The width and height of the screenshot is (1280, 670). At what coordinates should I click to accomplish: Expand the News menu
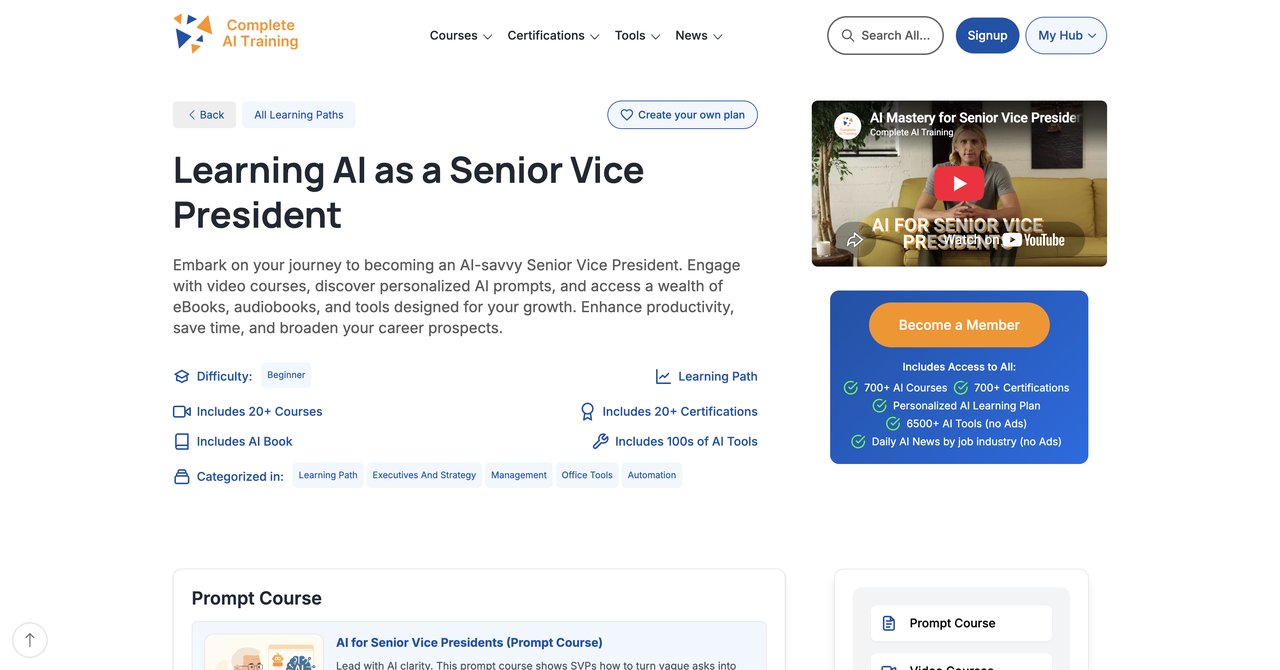[x=699, y=35]
